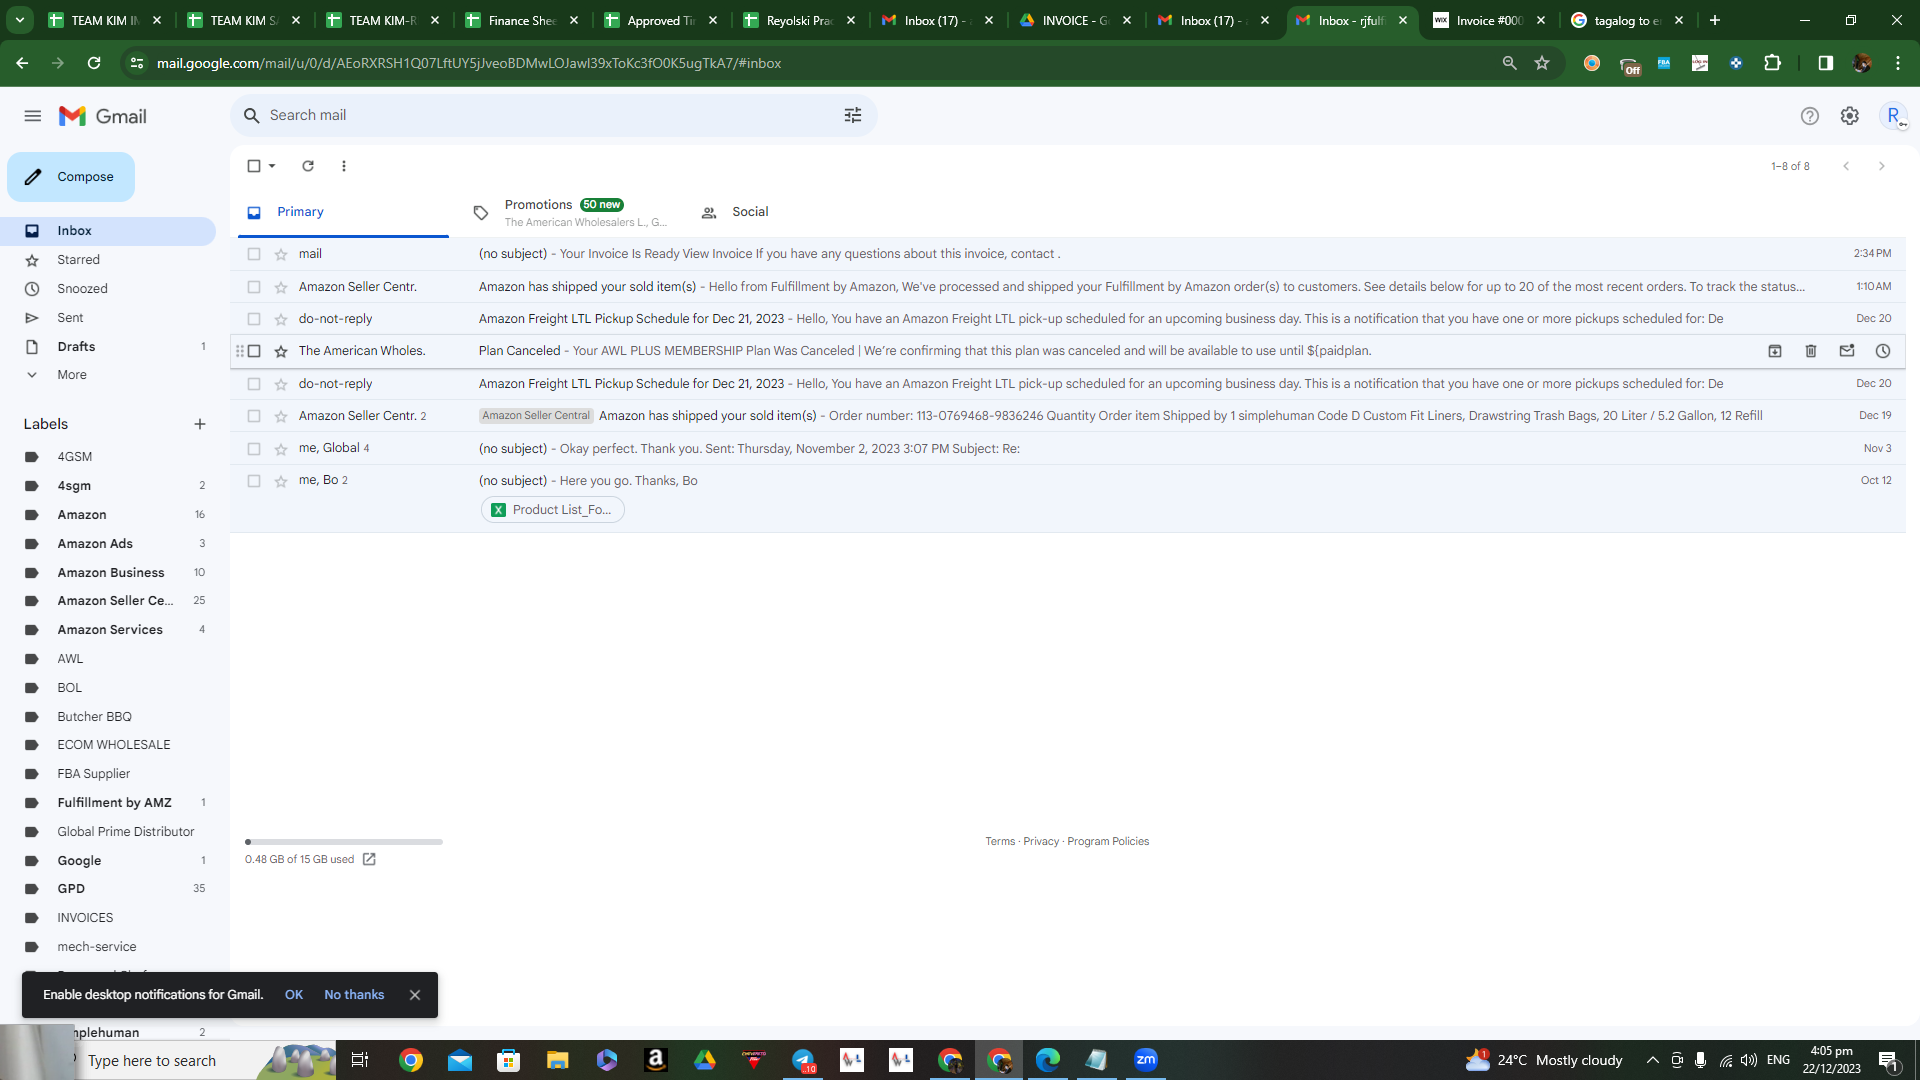Open Chrome tab search dropdown
The height and width of the screenshot is (1080, 1920).
pos(20,20)
